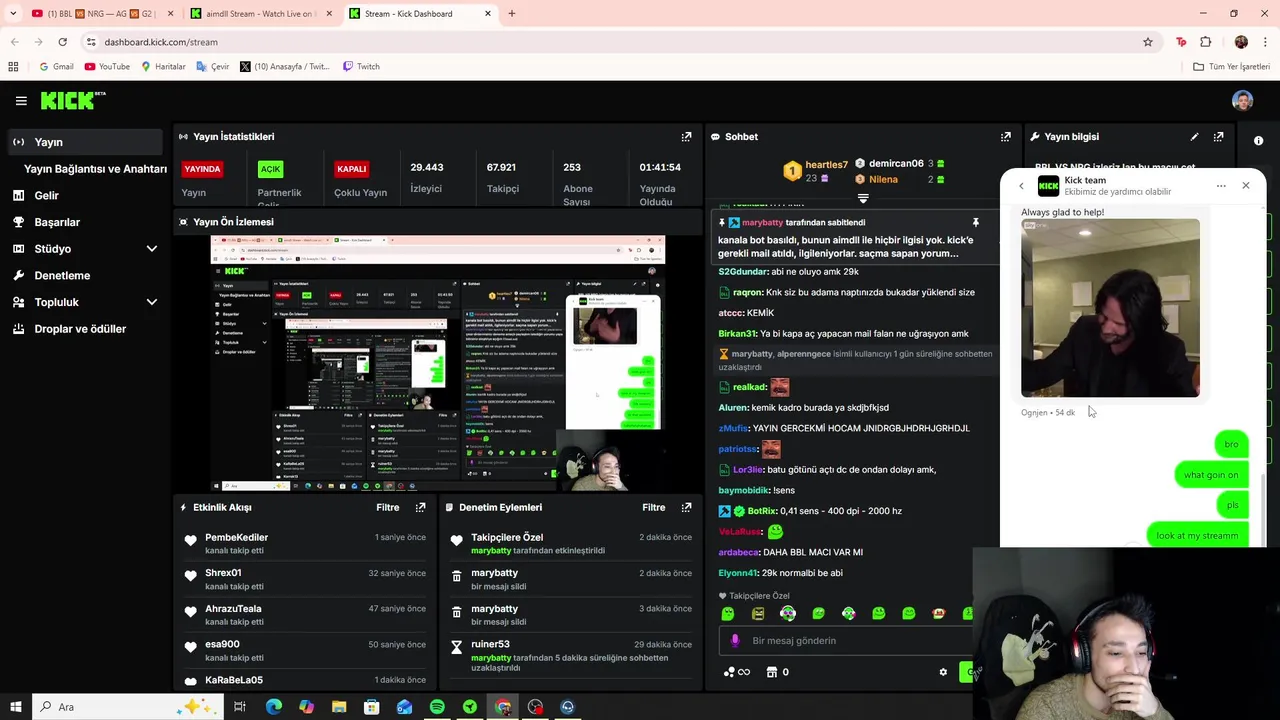Click the Windows Start button

pyautogui.click(x=14, y=707)
